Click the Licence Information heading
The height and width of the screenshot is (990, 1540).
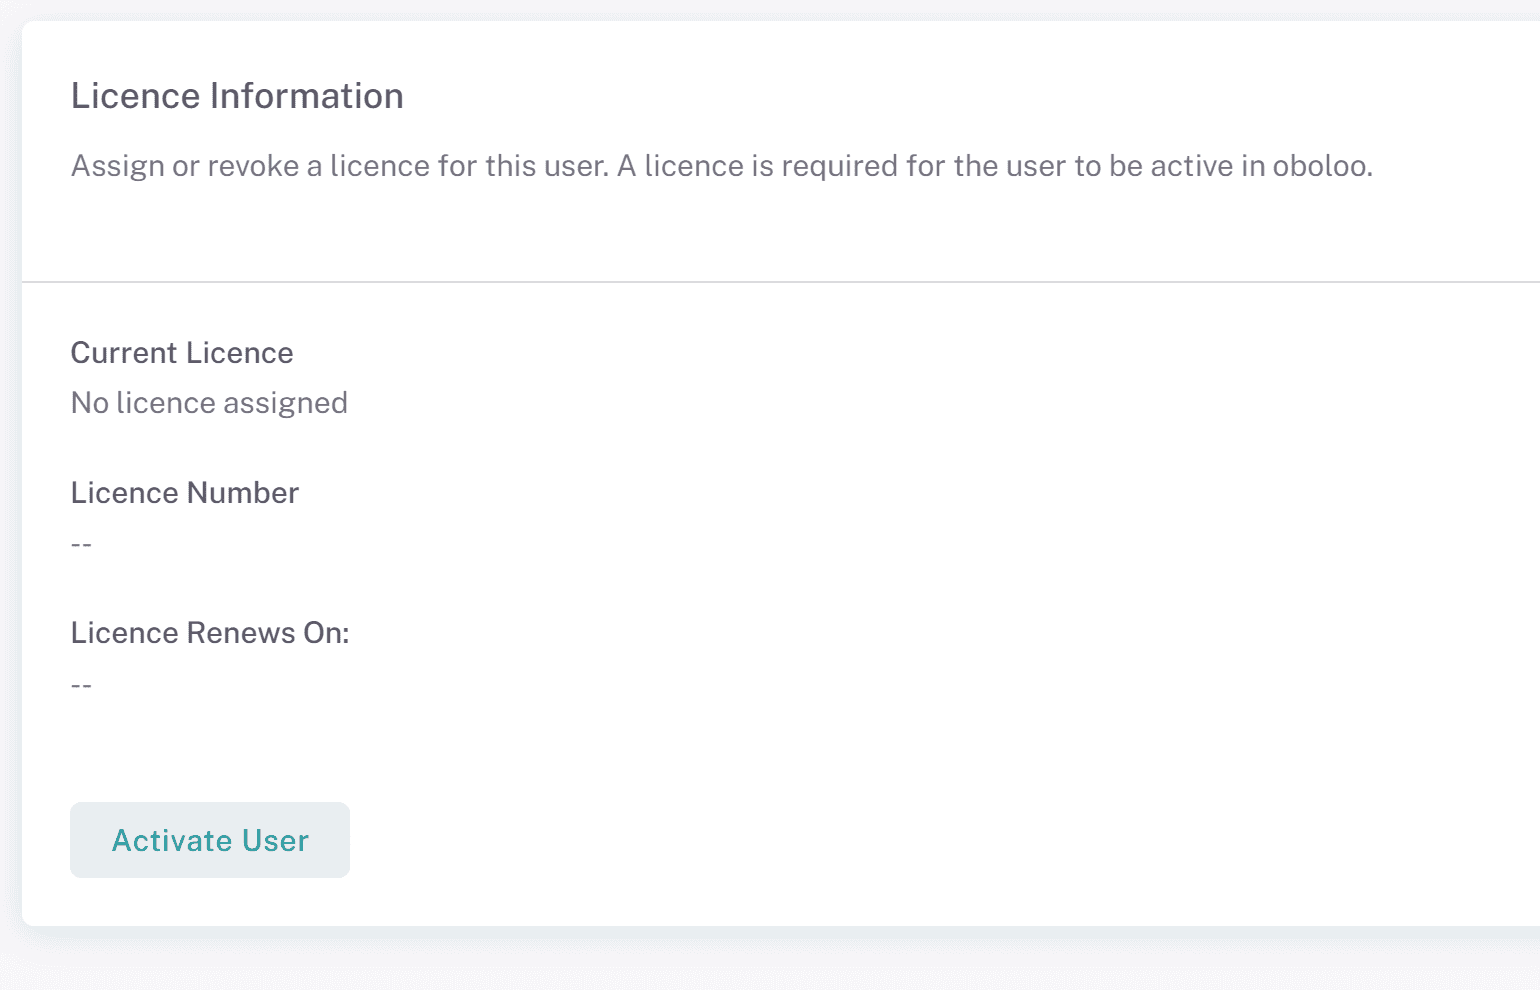coord(237,96)
